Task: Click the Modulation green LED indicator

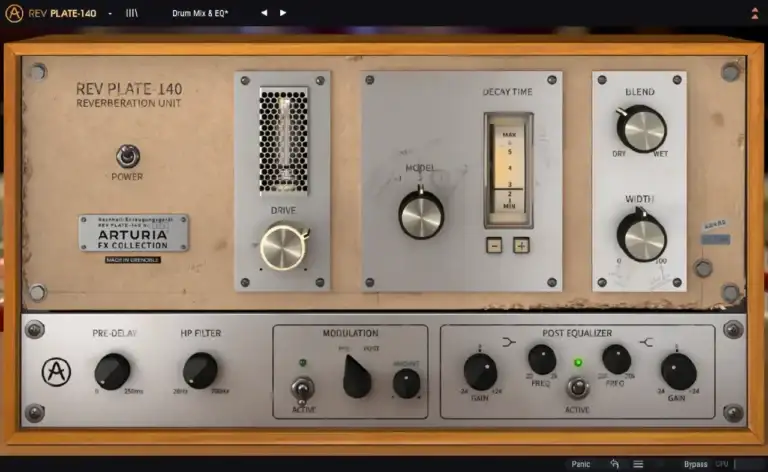Action: coord(302,363)
